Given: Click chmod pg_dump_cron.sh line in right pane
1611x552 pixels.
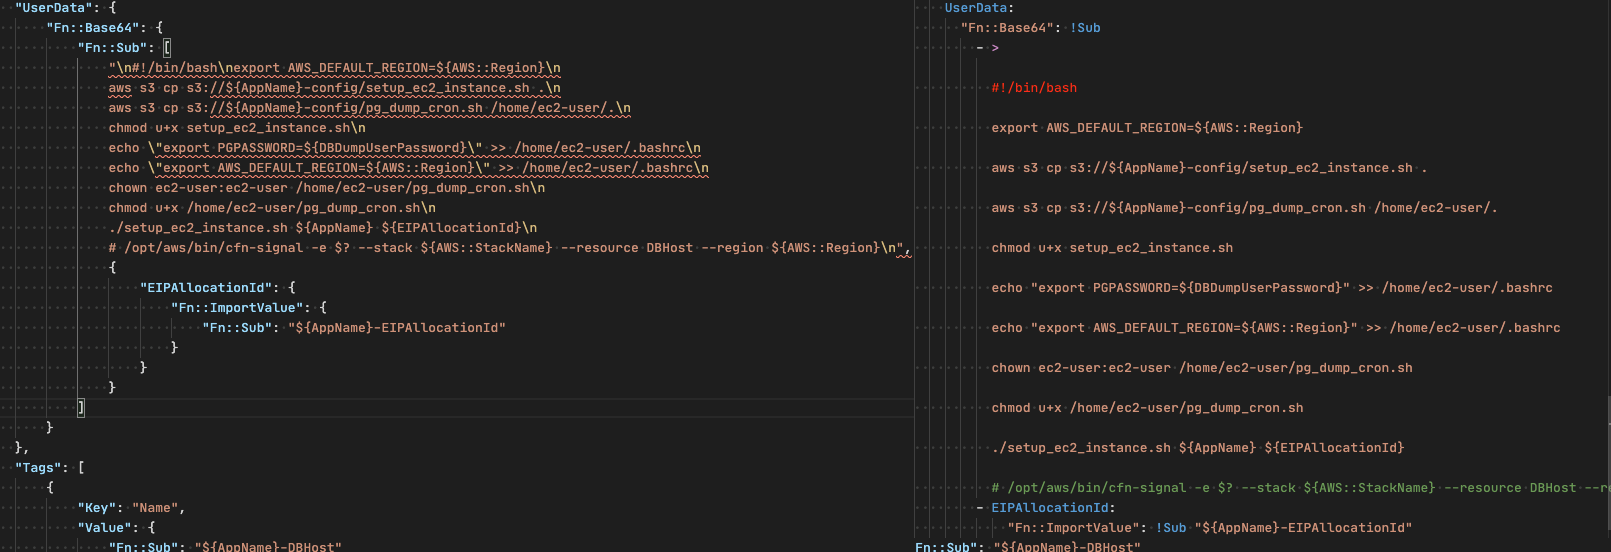Looking at the screenshot, I should click(1147, 408).
